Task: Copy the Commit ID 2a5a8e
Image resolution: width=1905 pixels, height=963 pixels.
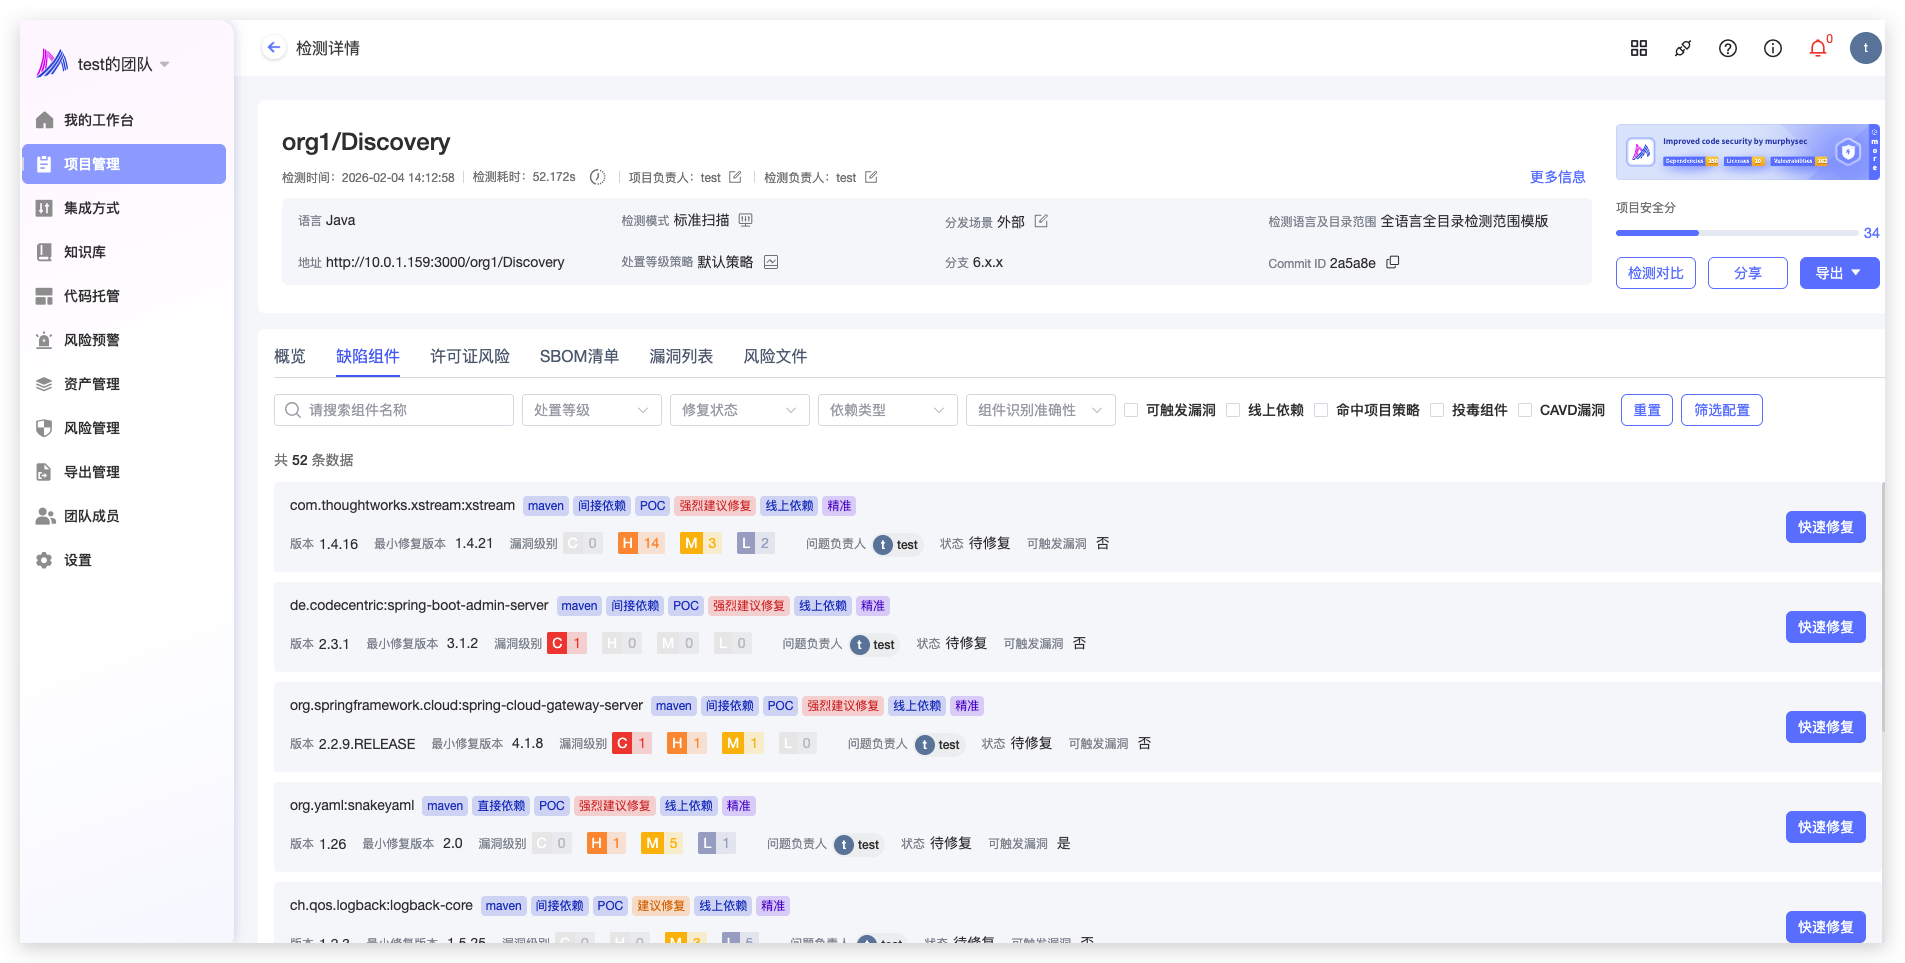Action: (x=1392, y=262)
